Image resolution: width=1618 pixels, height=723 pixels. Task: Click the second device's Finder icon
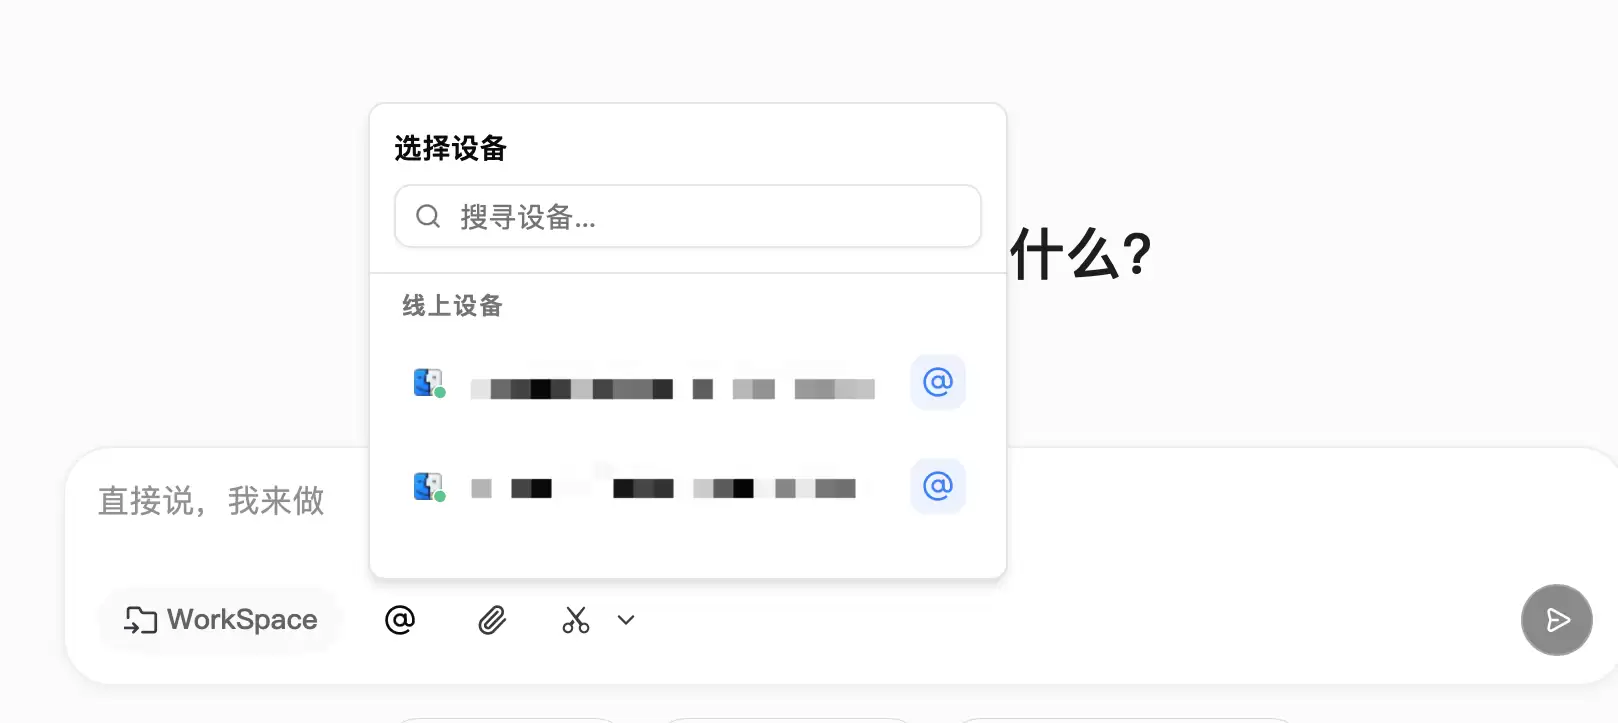(x=427, y=485)
